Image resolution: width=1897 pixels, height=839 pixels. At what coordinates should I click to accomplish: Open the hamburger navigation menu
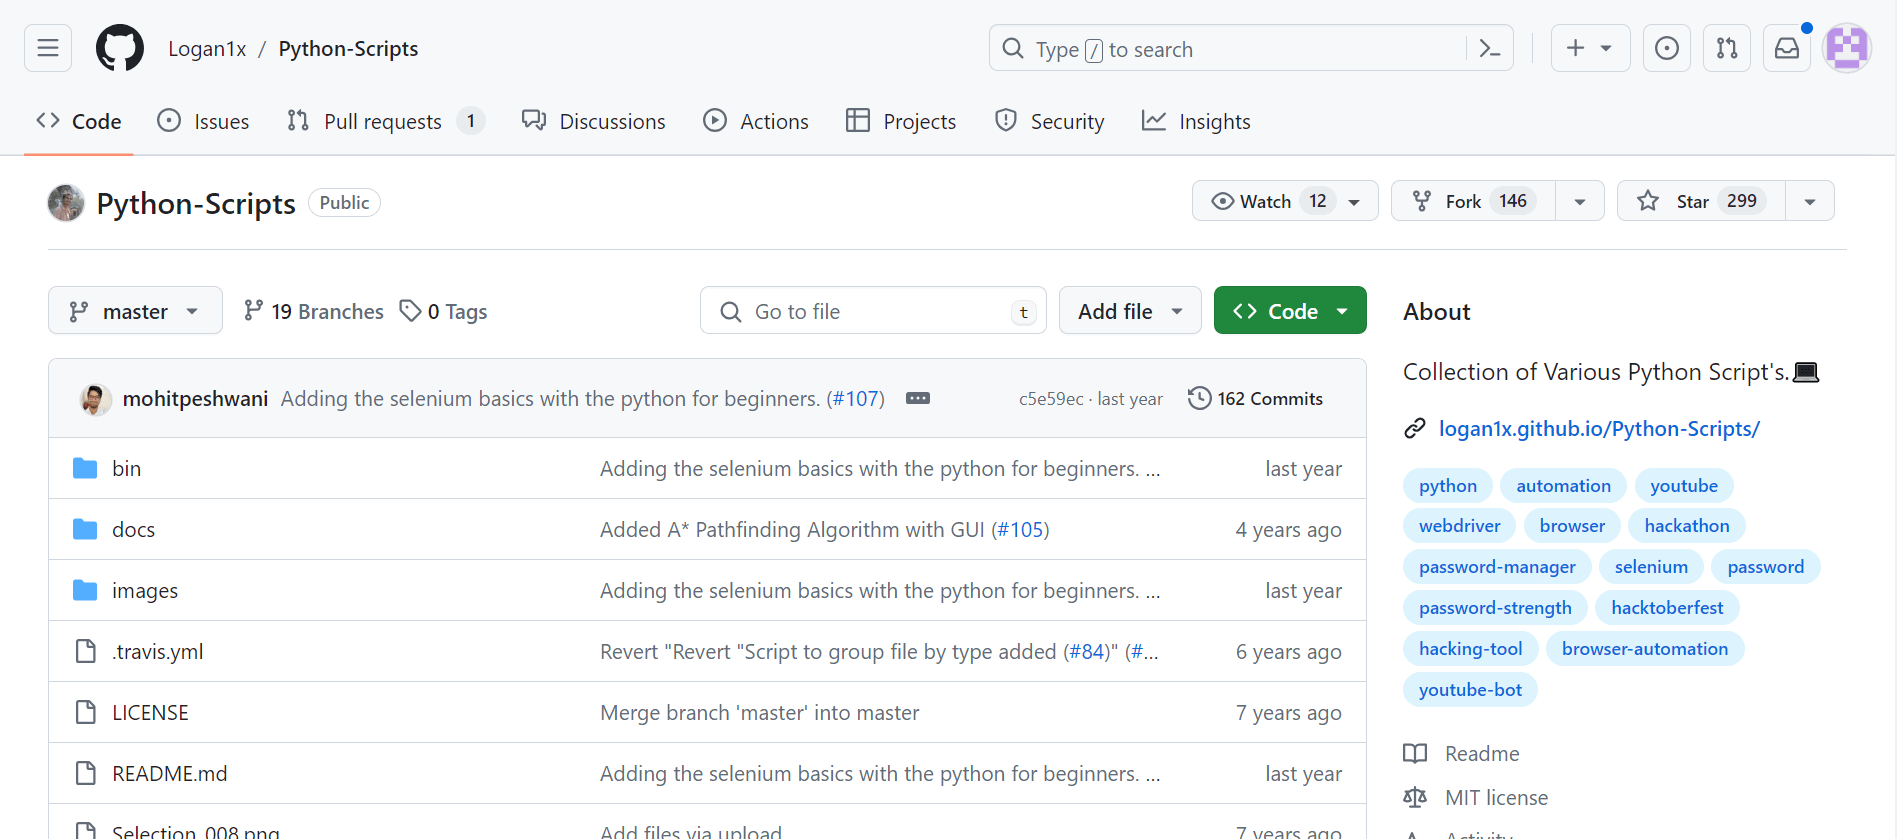[48, 48]
